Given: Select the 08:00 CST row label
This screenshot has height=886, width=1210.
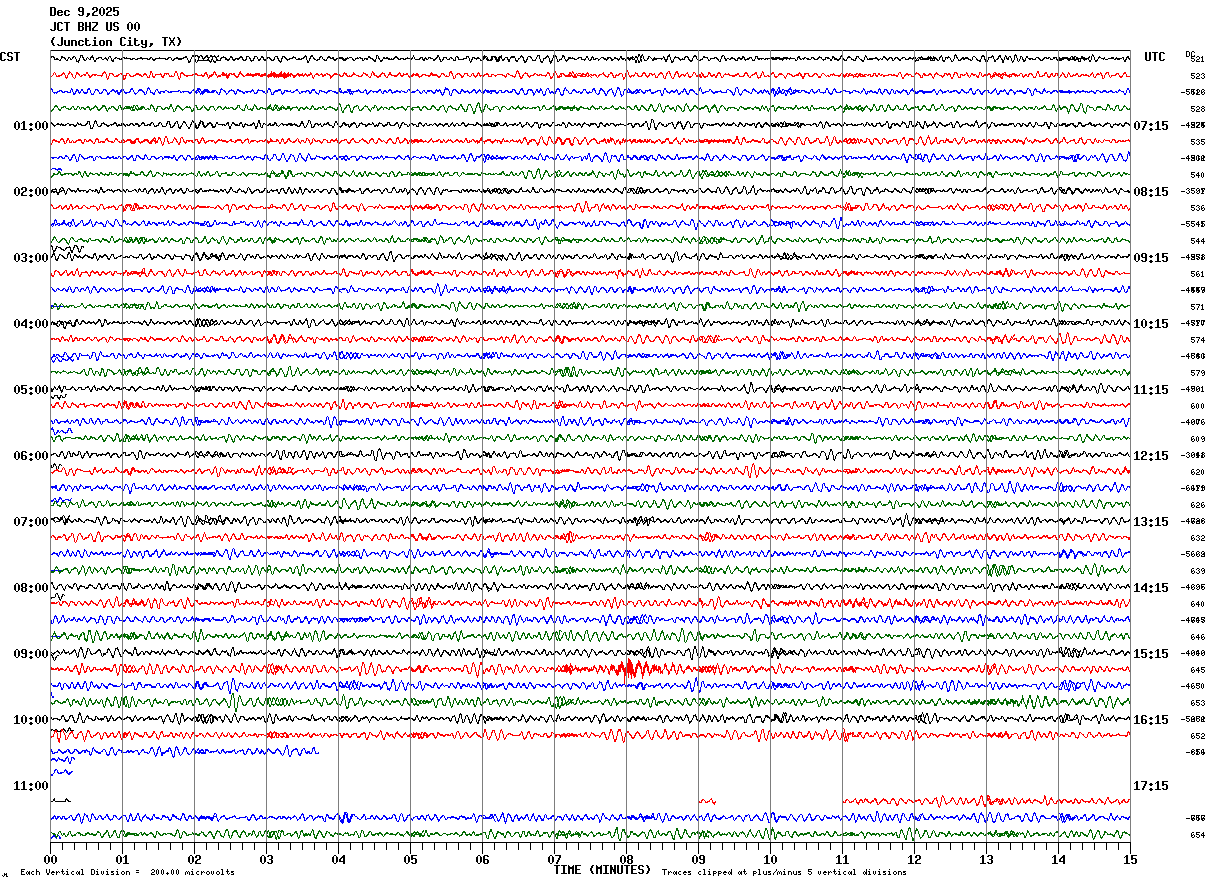Looking at the screenshot, I should tap(31, 588).
